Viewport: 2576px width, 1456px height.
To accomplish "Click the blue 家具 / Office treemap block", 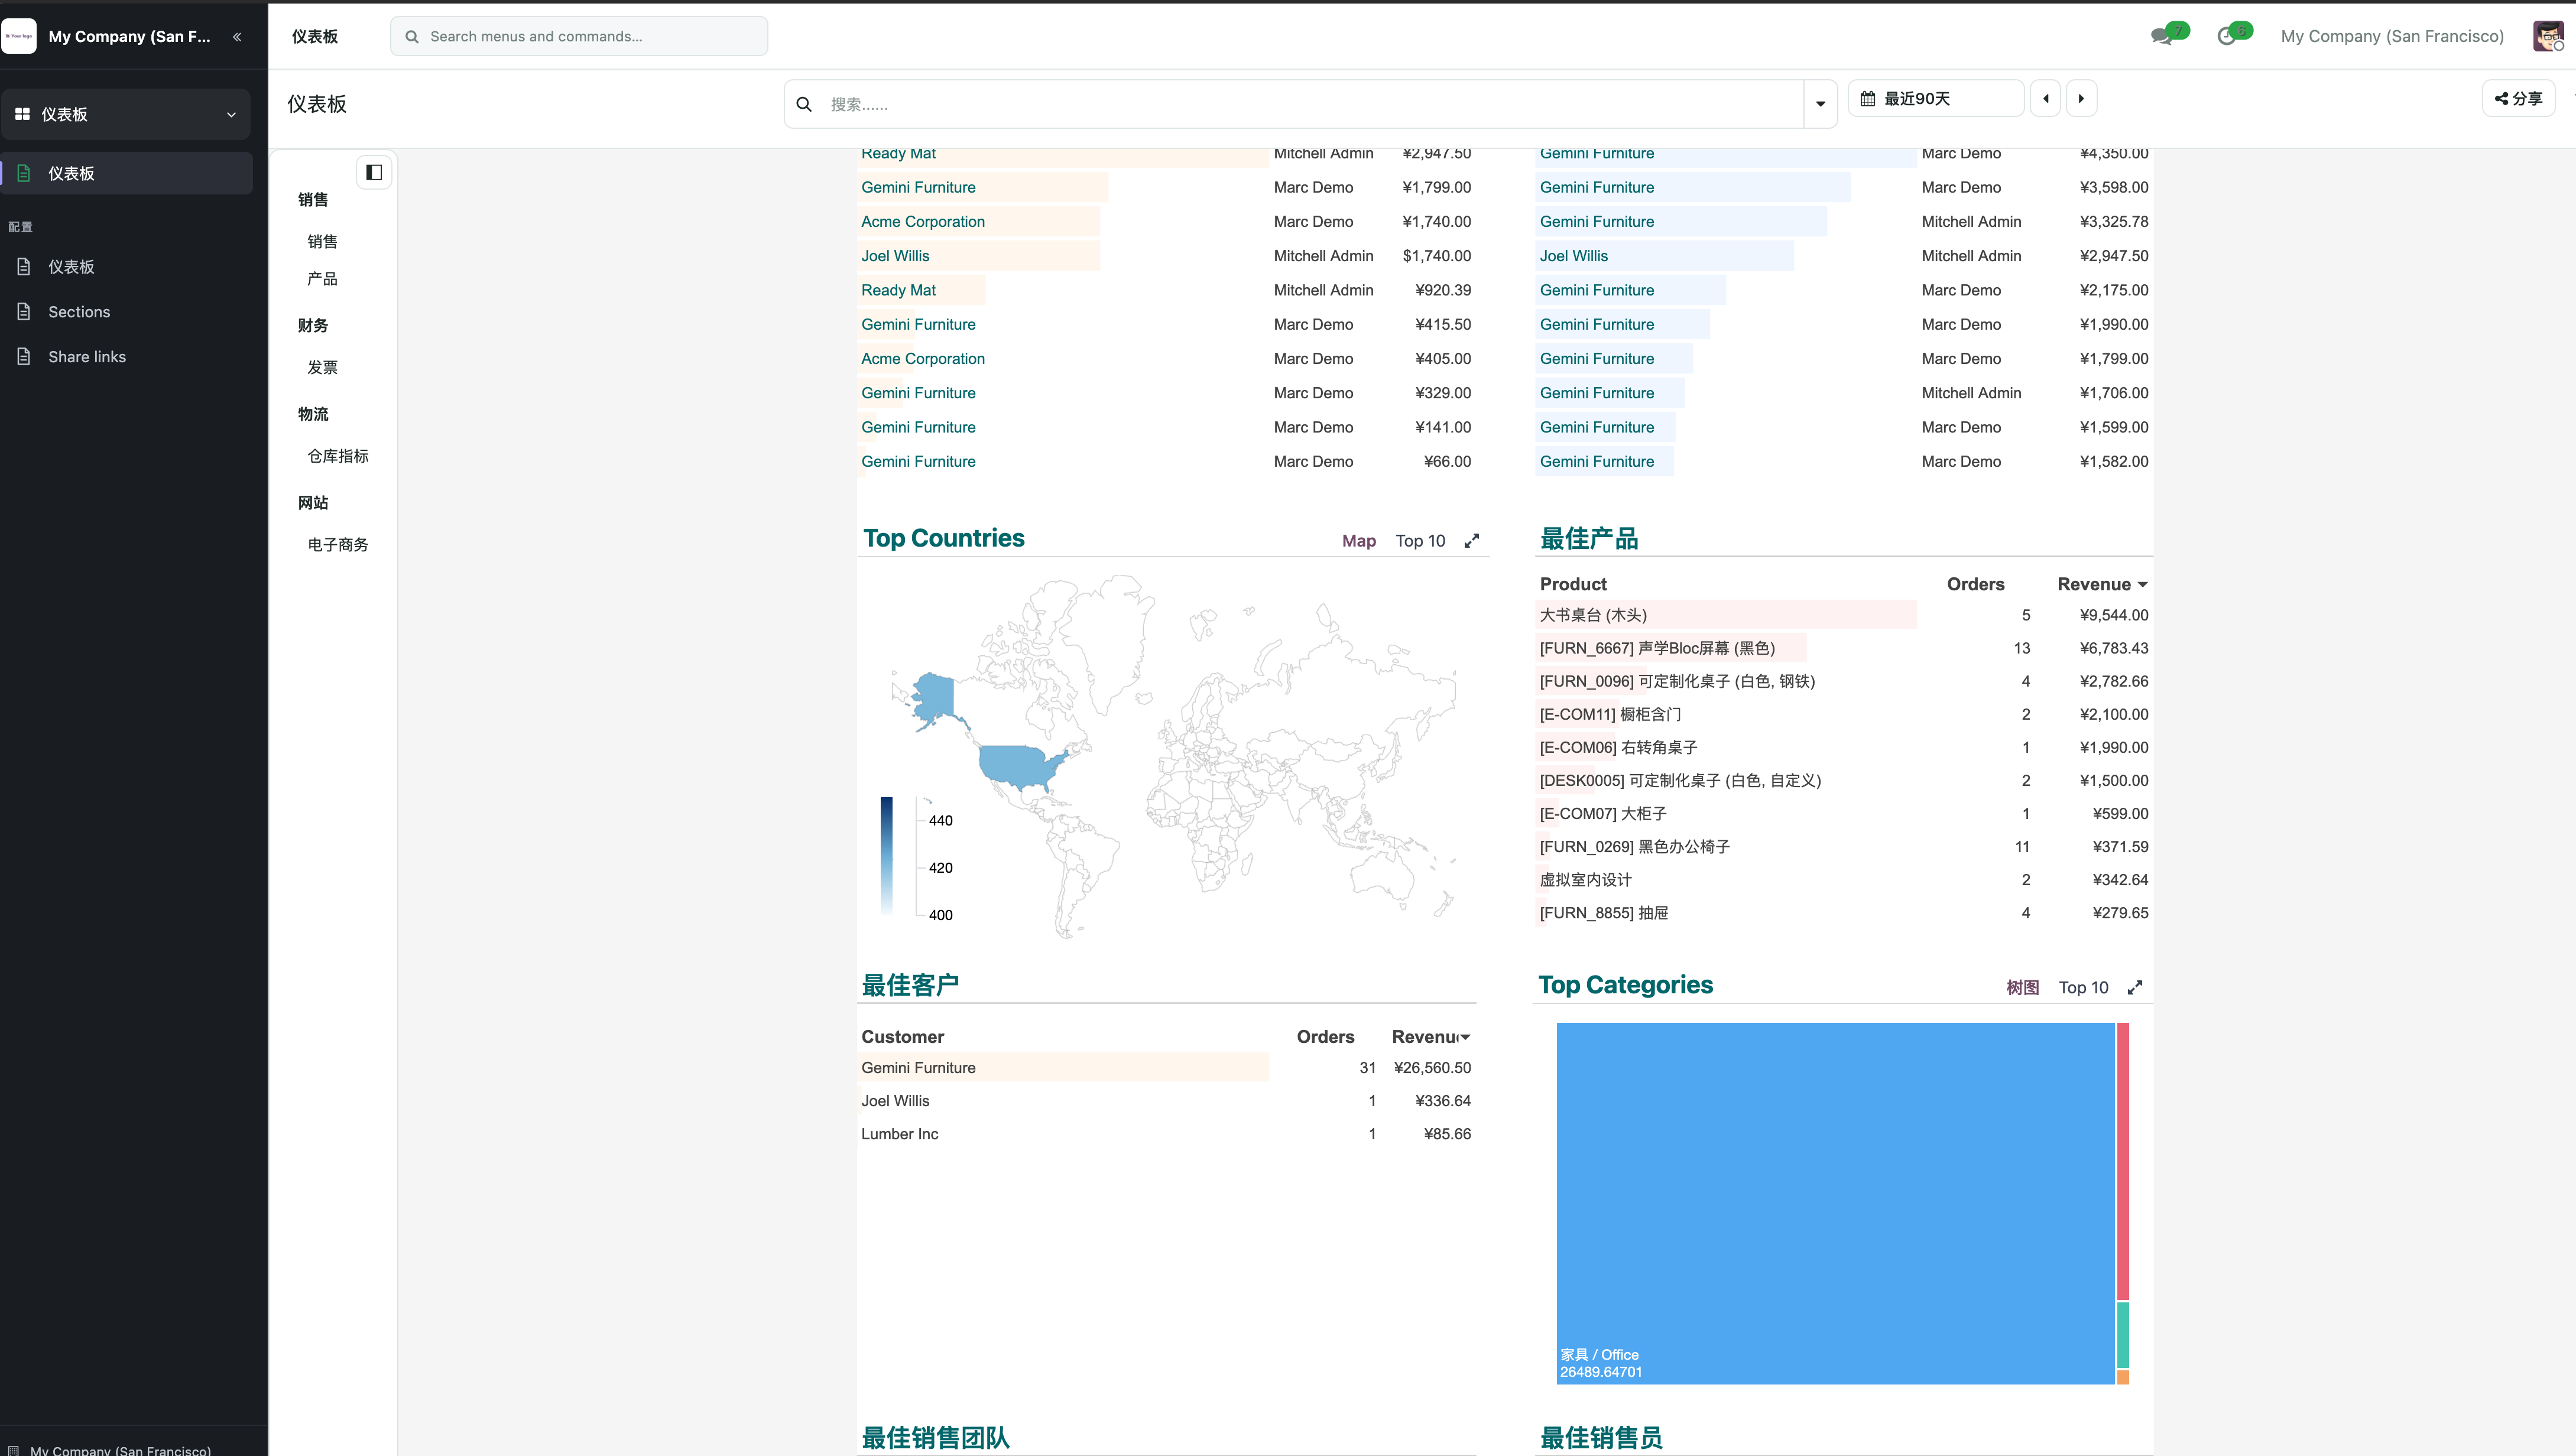I will click(x=1835, y=1203).
